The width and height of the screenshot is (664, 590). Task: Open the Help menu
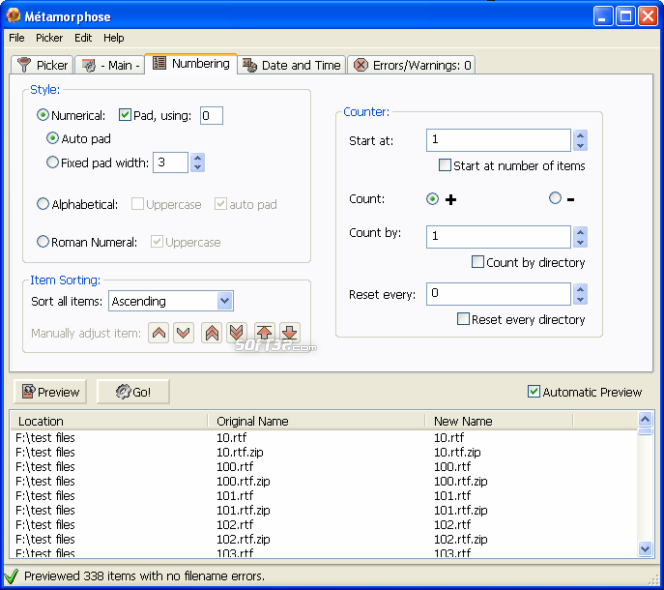click(113, 38)
